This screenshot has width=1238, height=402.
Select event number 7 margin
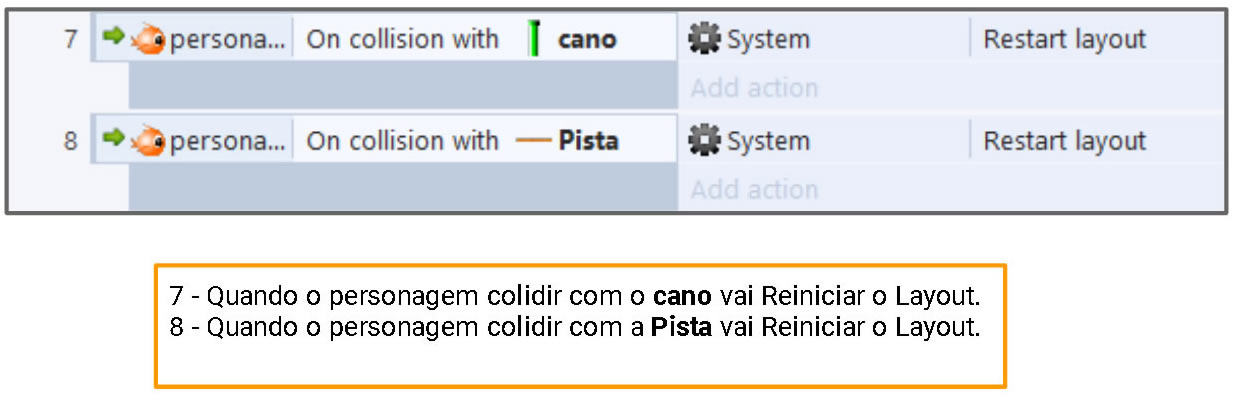[70, 40]
